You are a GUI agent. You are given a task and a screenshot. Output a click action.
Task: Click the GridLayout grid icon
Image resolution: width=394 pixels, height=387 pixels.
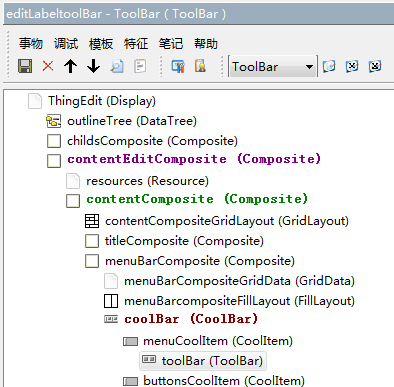(92, 221)
